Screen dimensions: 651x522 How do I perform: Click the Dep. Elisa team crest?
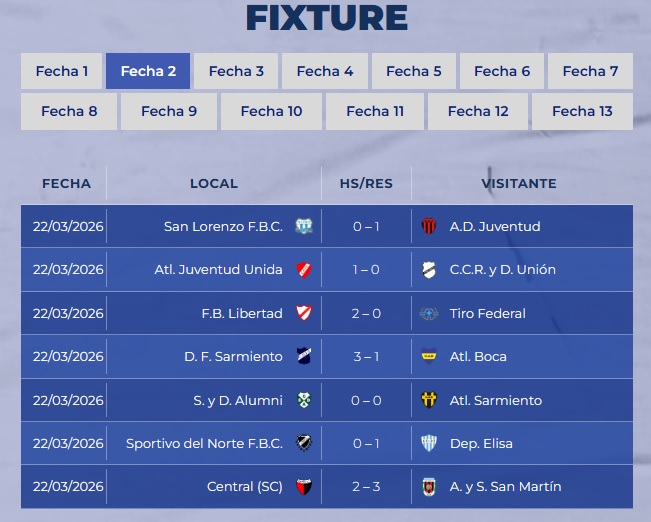(429, 444)
